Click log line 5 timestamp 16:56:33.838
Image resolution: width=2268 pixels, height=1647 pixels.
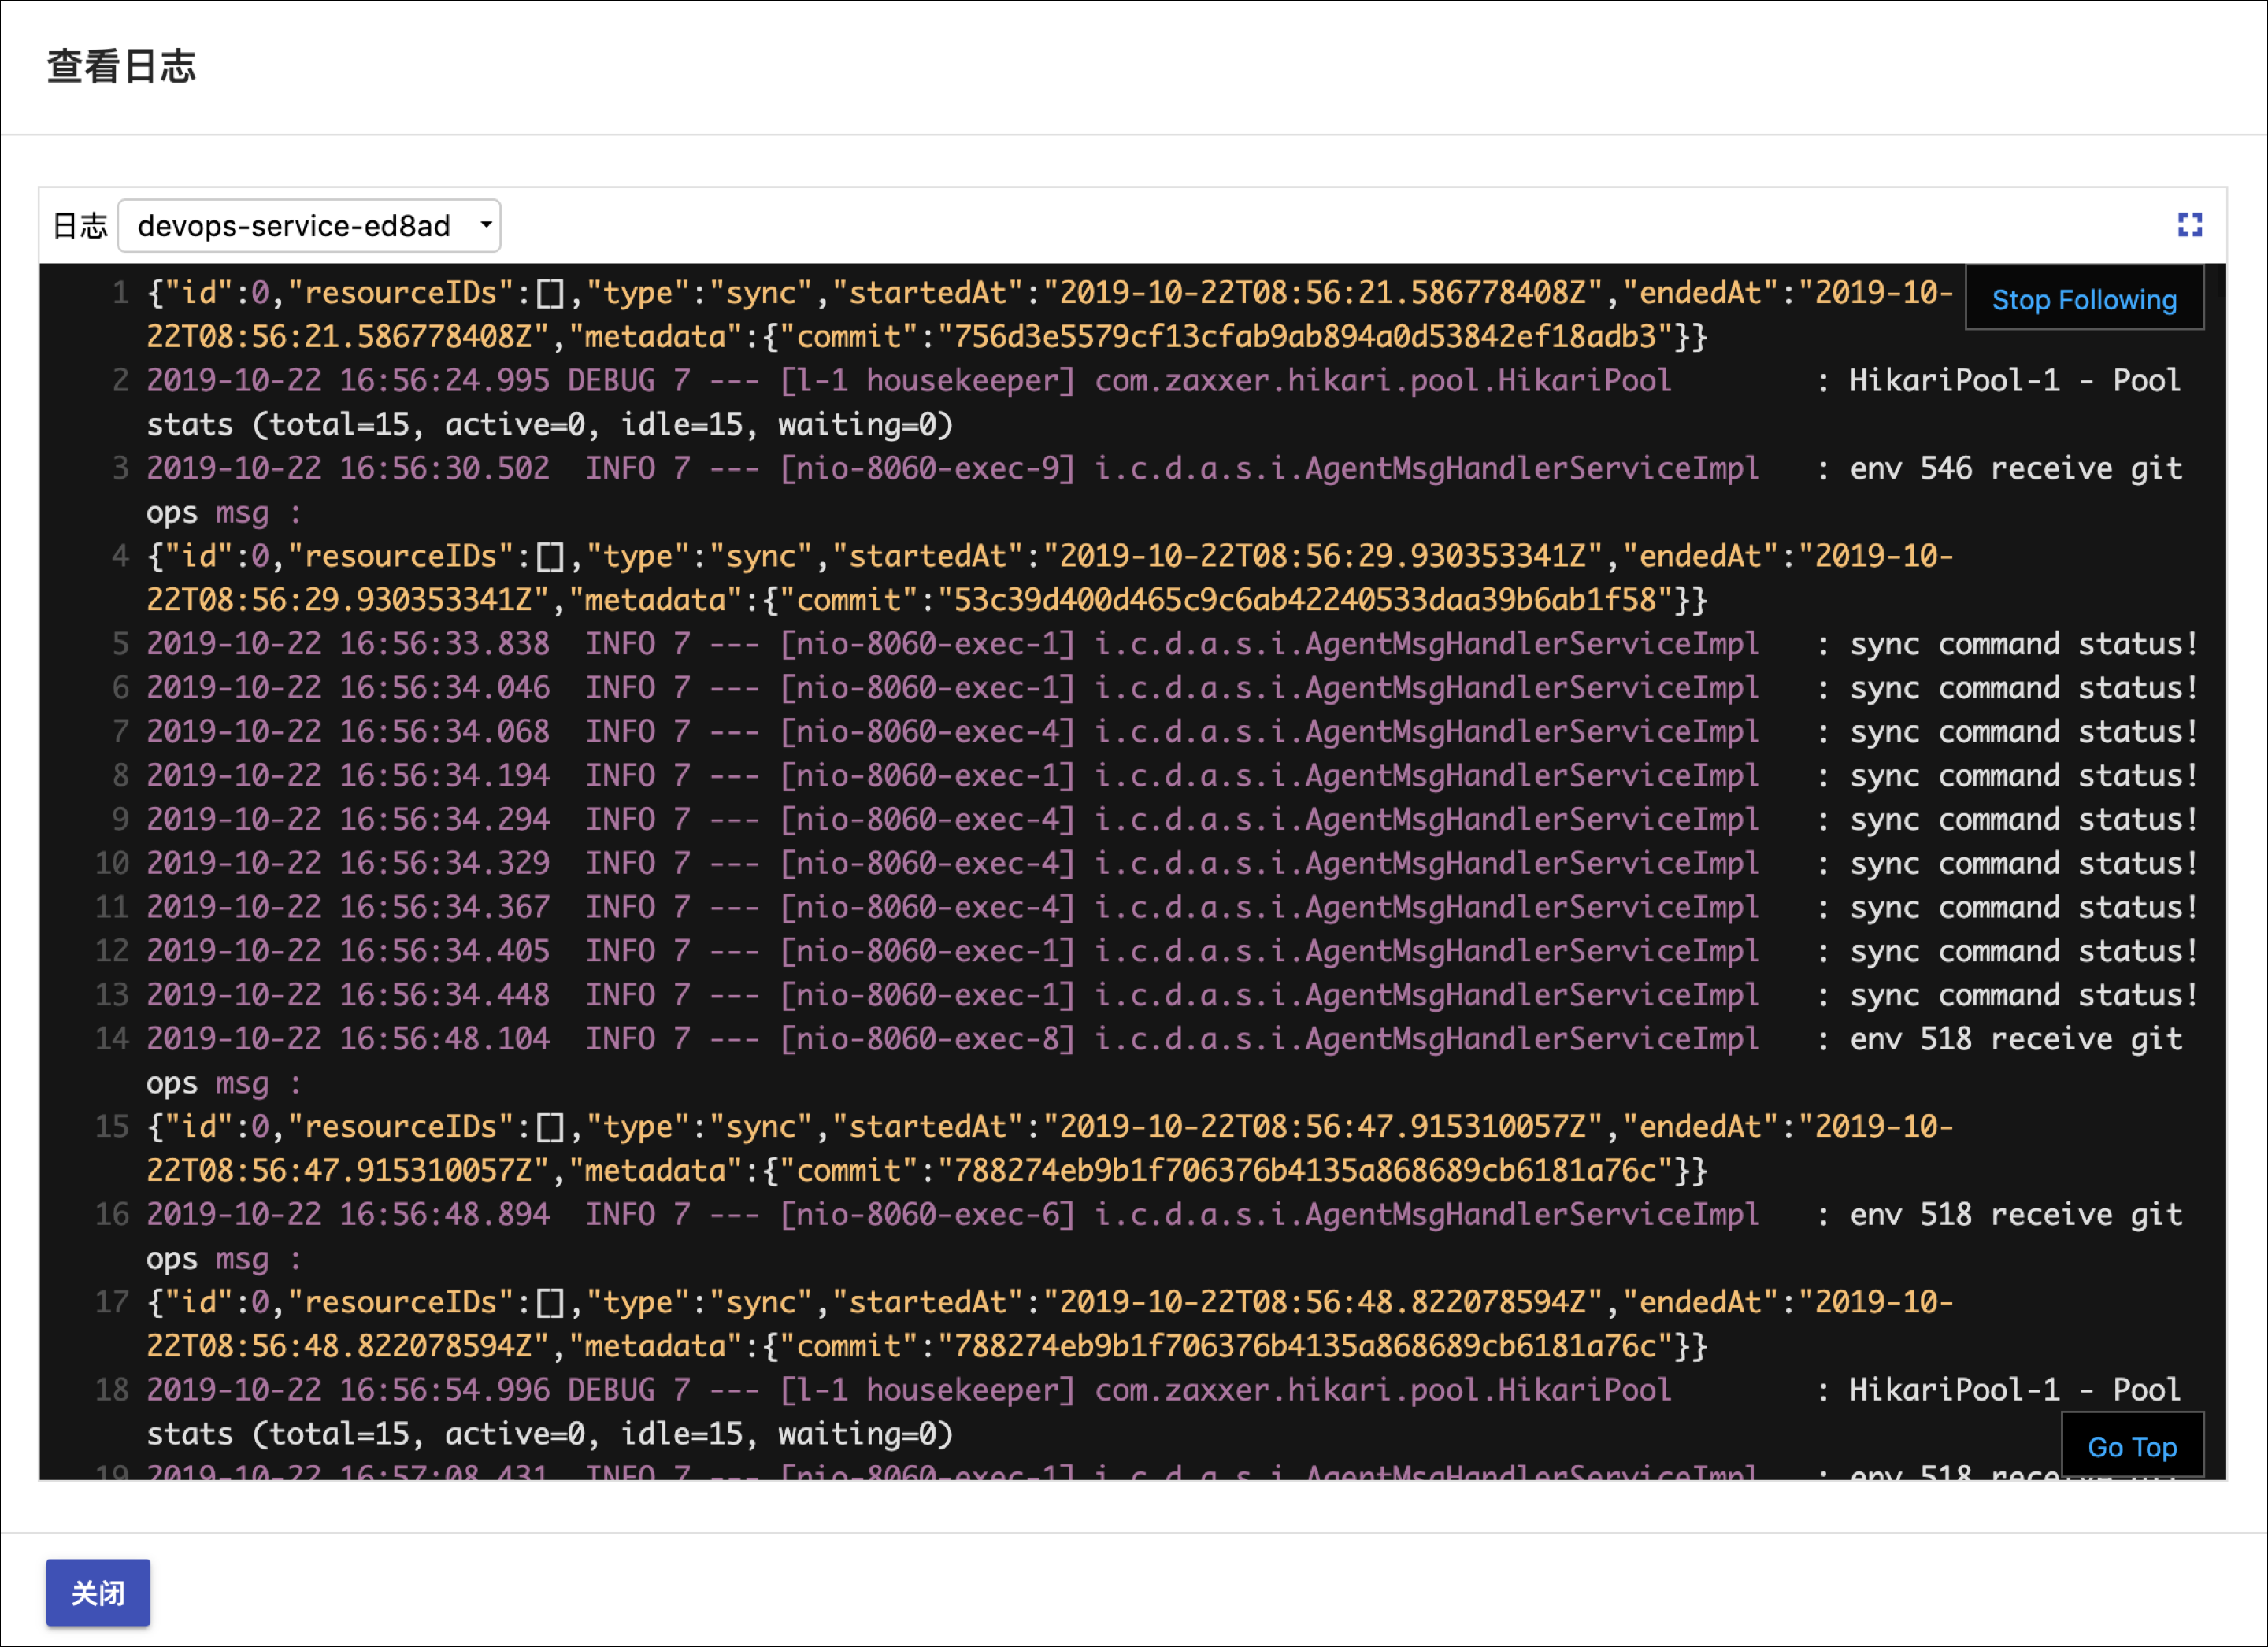[443, 644]
